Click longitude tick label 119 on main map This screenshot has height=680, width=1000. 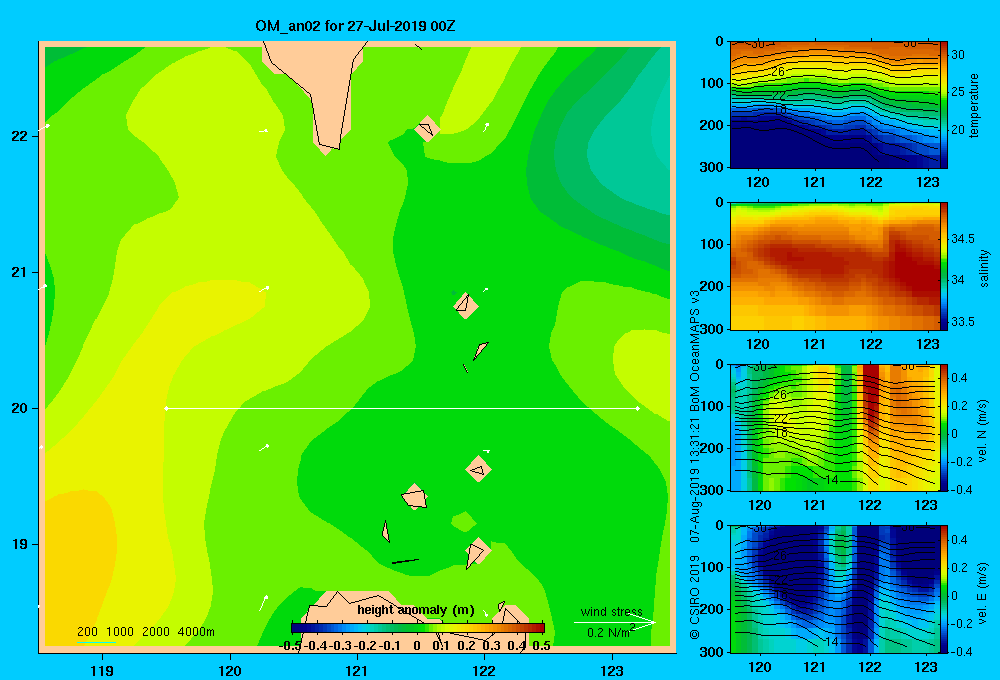102,670
